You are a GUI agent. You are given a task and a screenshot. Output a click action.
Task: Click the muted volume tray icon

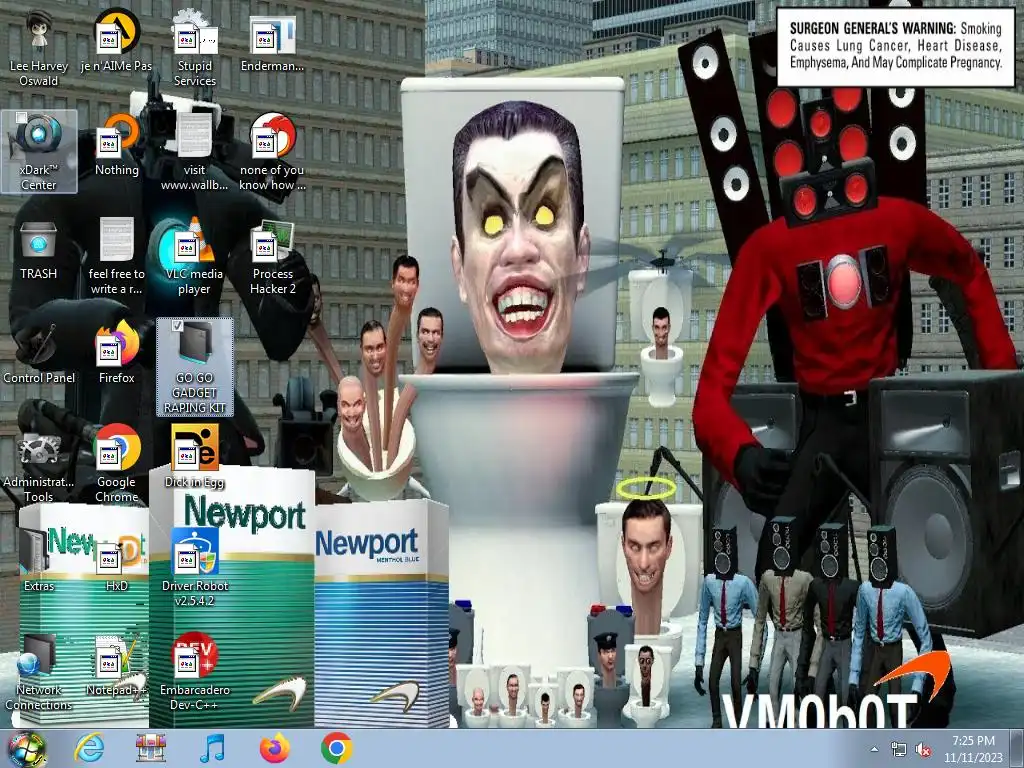coord(923,749)
